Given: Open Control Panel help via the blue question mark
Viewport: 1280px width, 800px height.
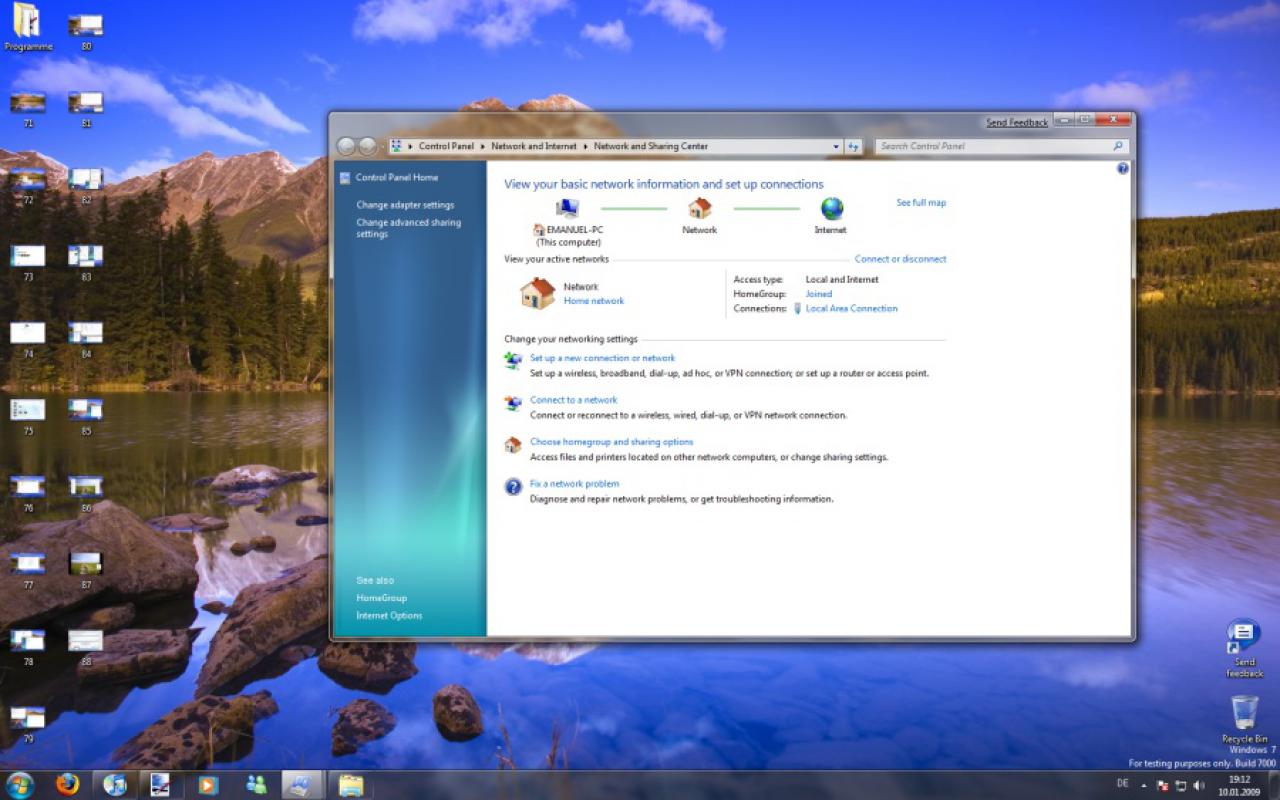Looking at the screenshot, I should [x=1122, y=169].
